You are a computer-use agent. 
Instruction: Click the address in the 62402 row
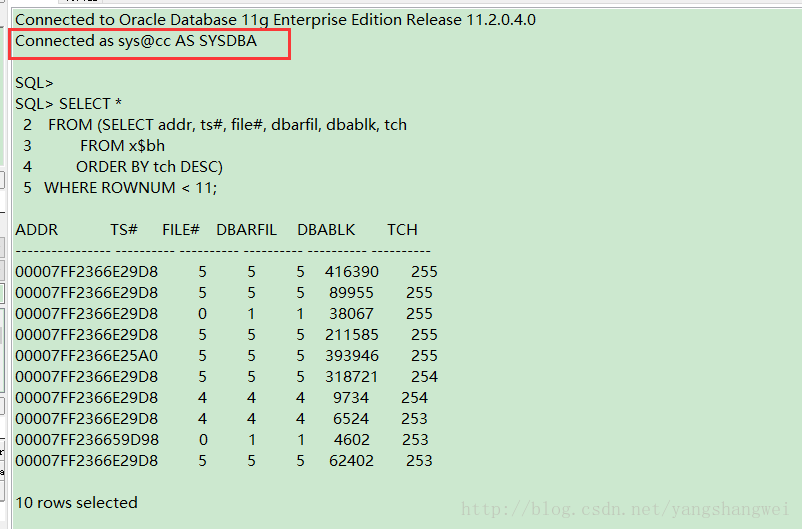pos(87,460)
